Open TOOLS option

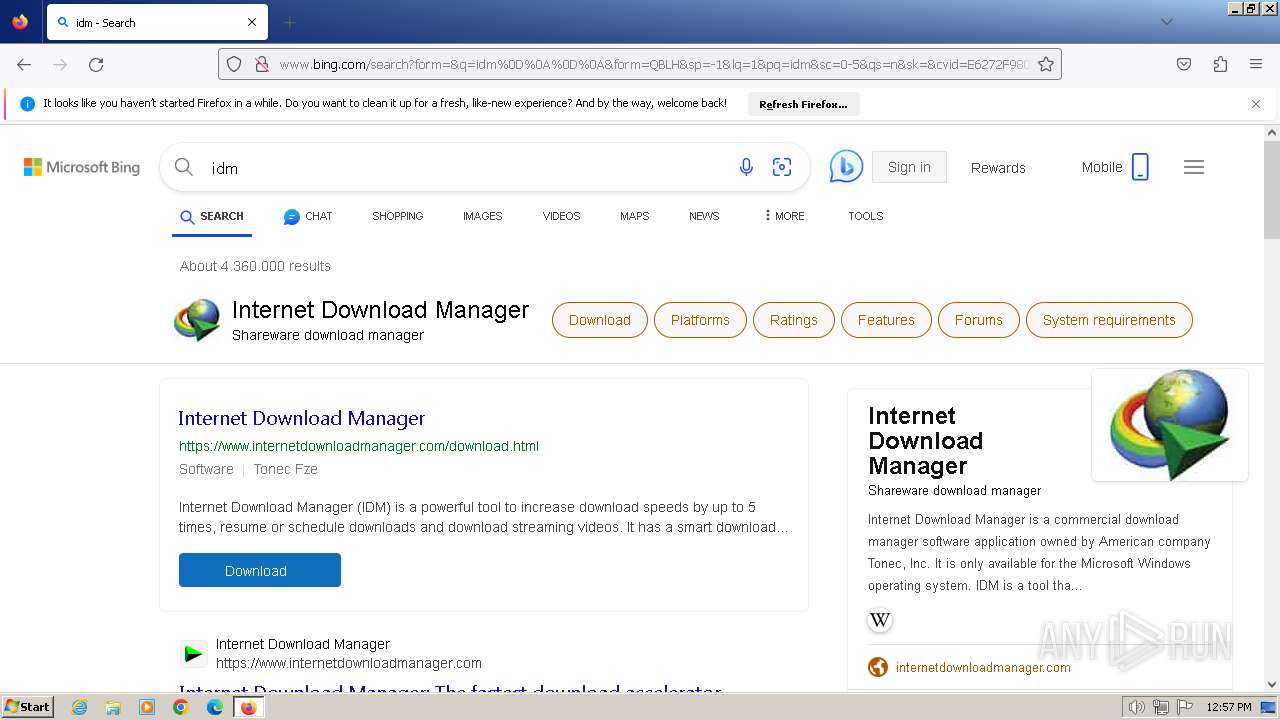pyautogui.click(x=866, y=216)
